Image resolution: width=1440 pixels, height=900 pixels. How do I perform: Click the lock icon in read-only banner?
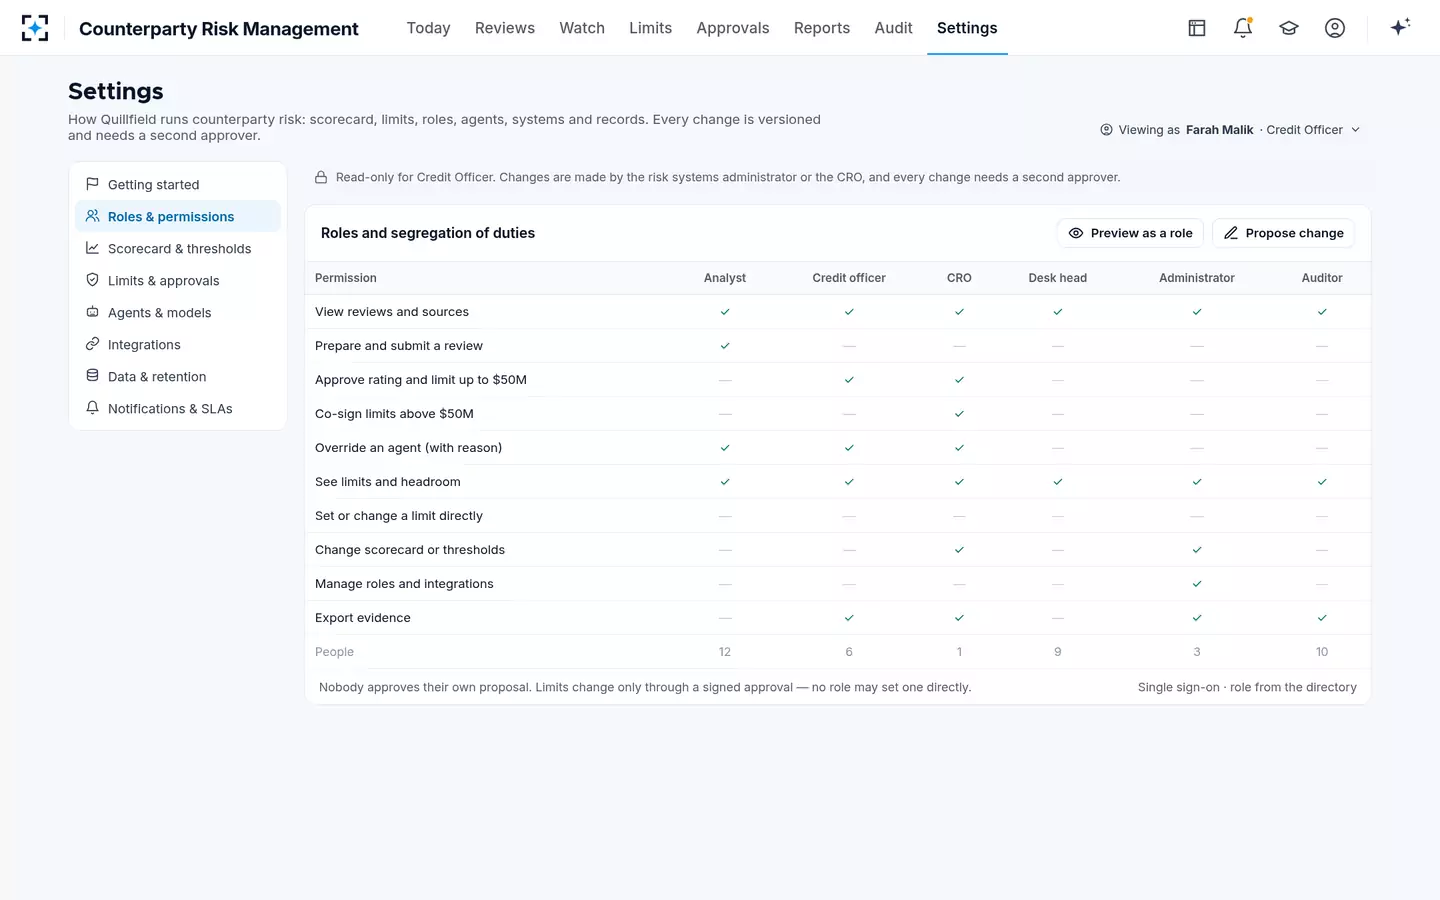pyautogui.click(x=321, y=177)
